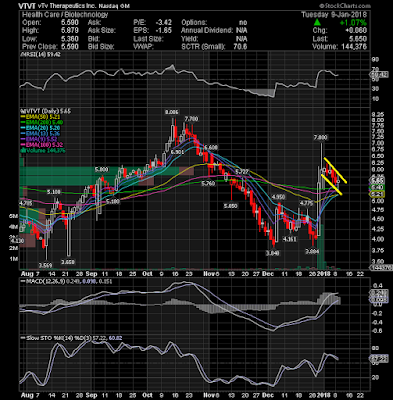The image size is (393, 400).
Task: Click the 8.085 peak price label
Action: coord(172,113)
